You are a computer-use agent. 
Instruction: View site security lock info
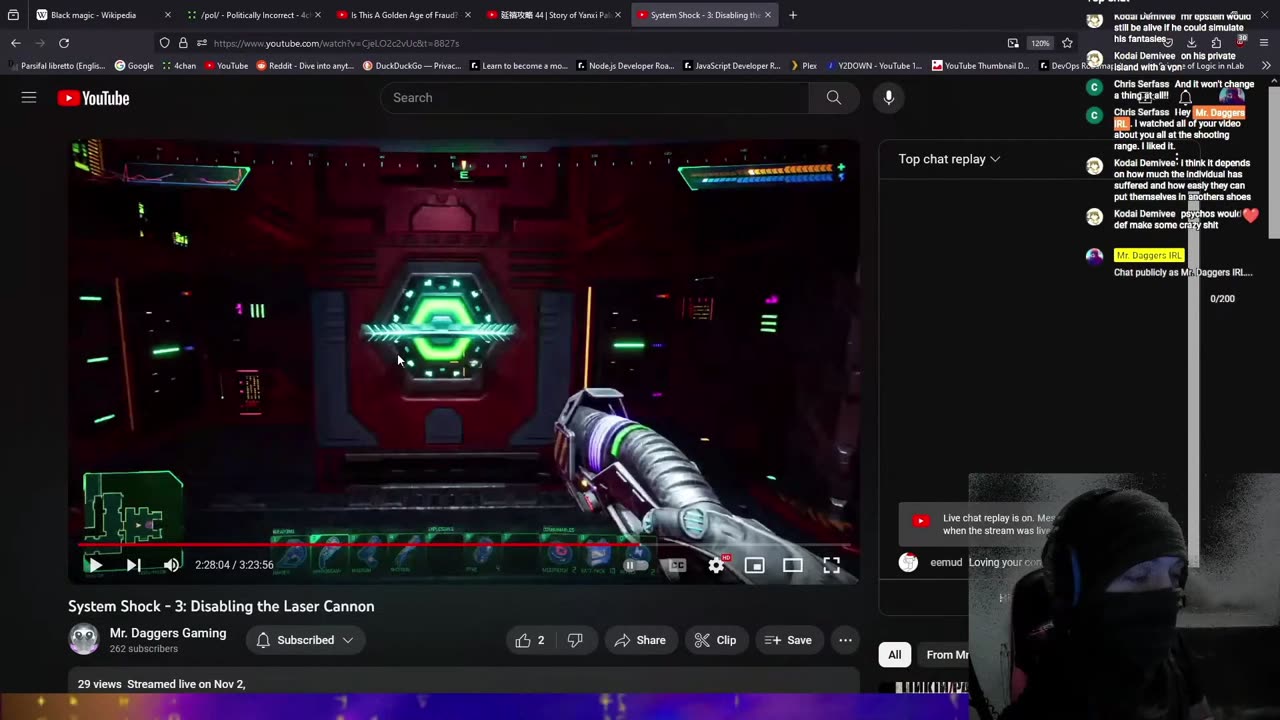[183, 43]
